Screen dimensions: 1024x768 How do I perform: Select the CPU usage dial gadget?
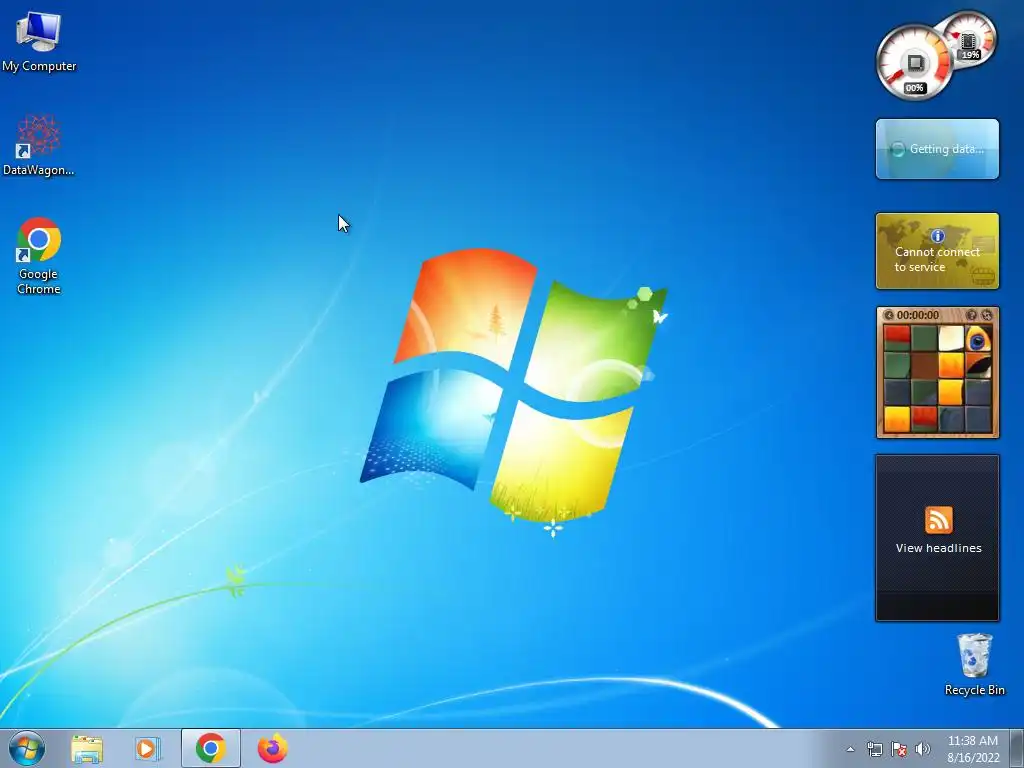tap(914, 63)
